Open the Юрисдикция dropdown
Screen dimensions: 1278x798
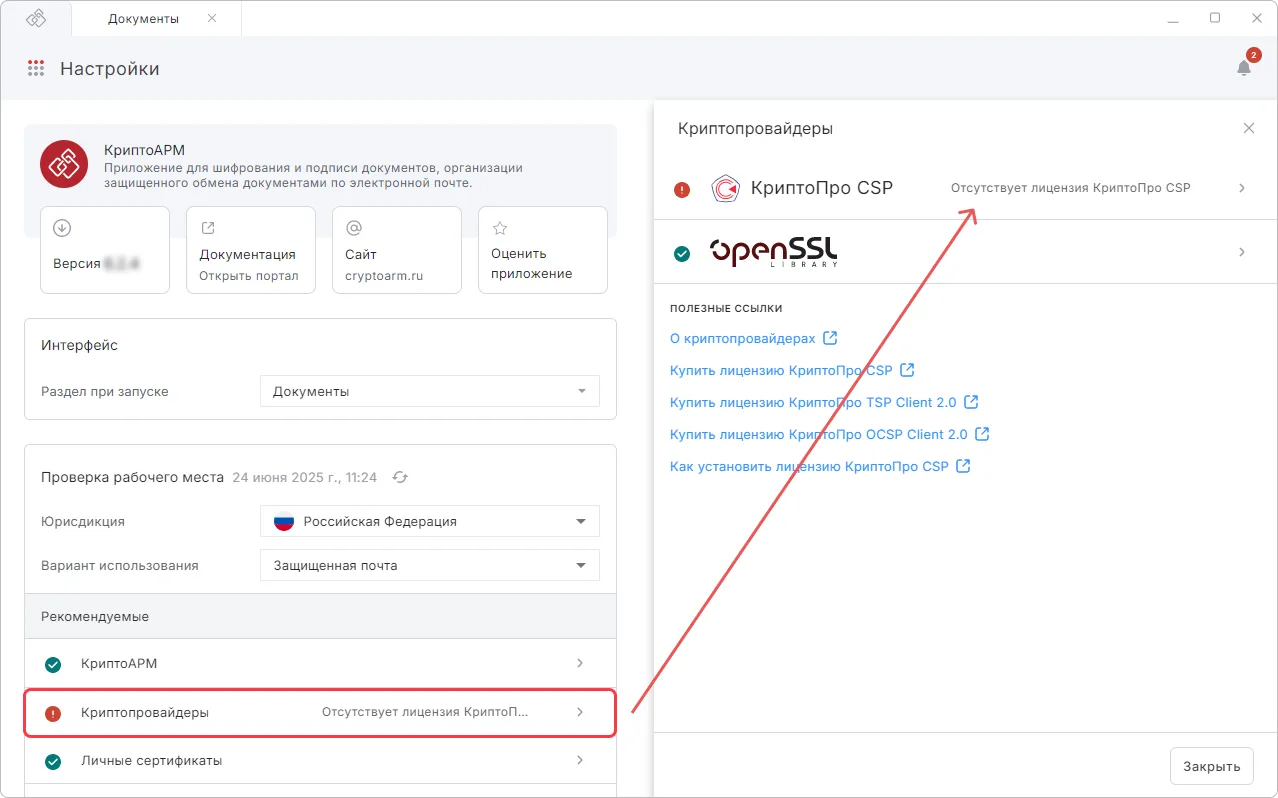[430, 521]
